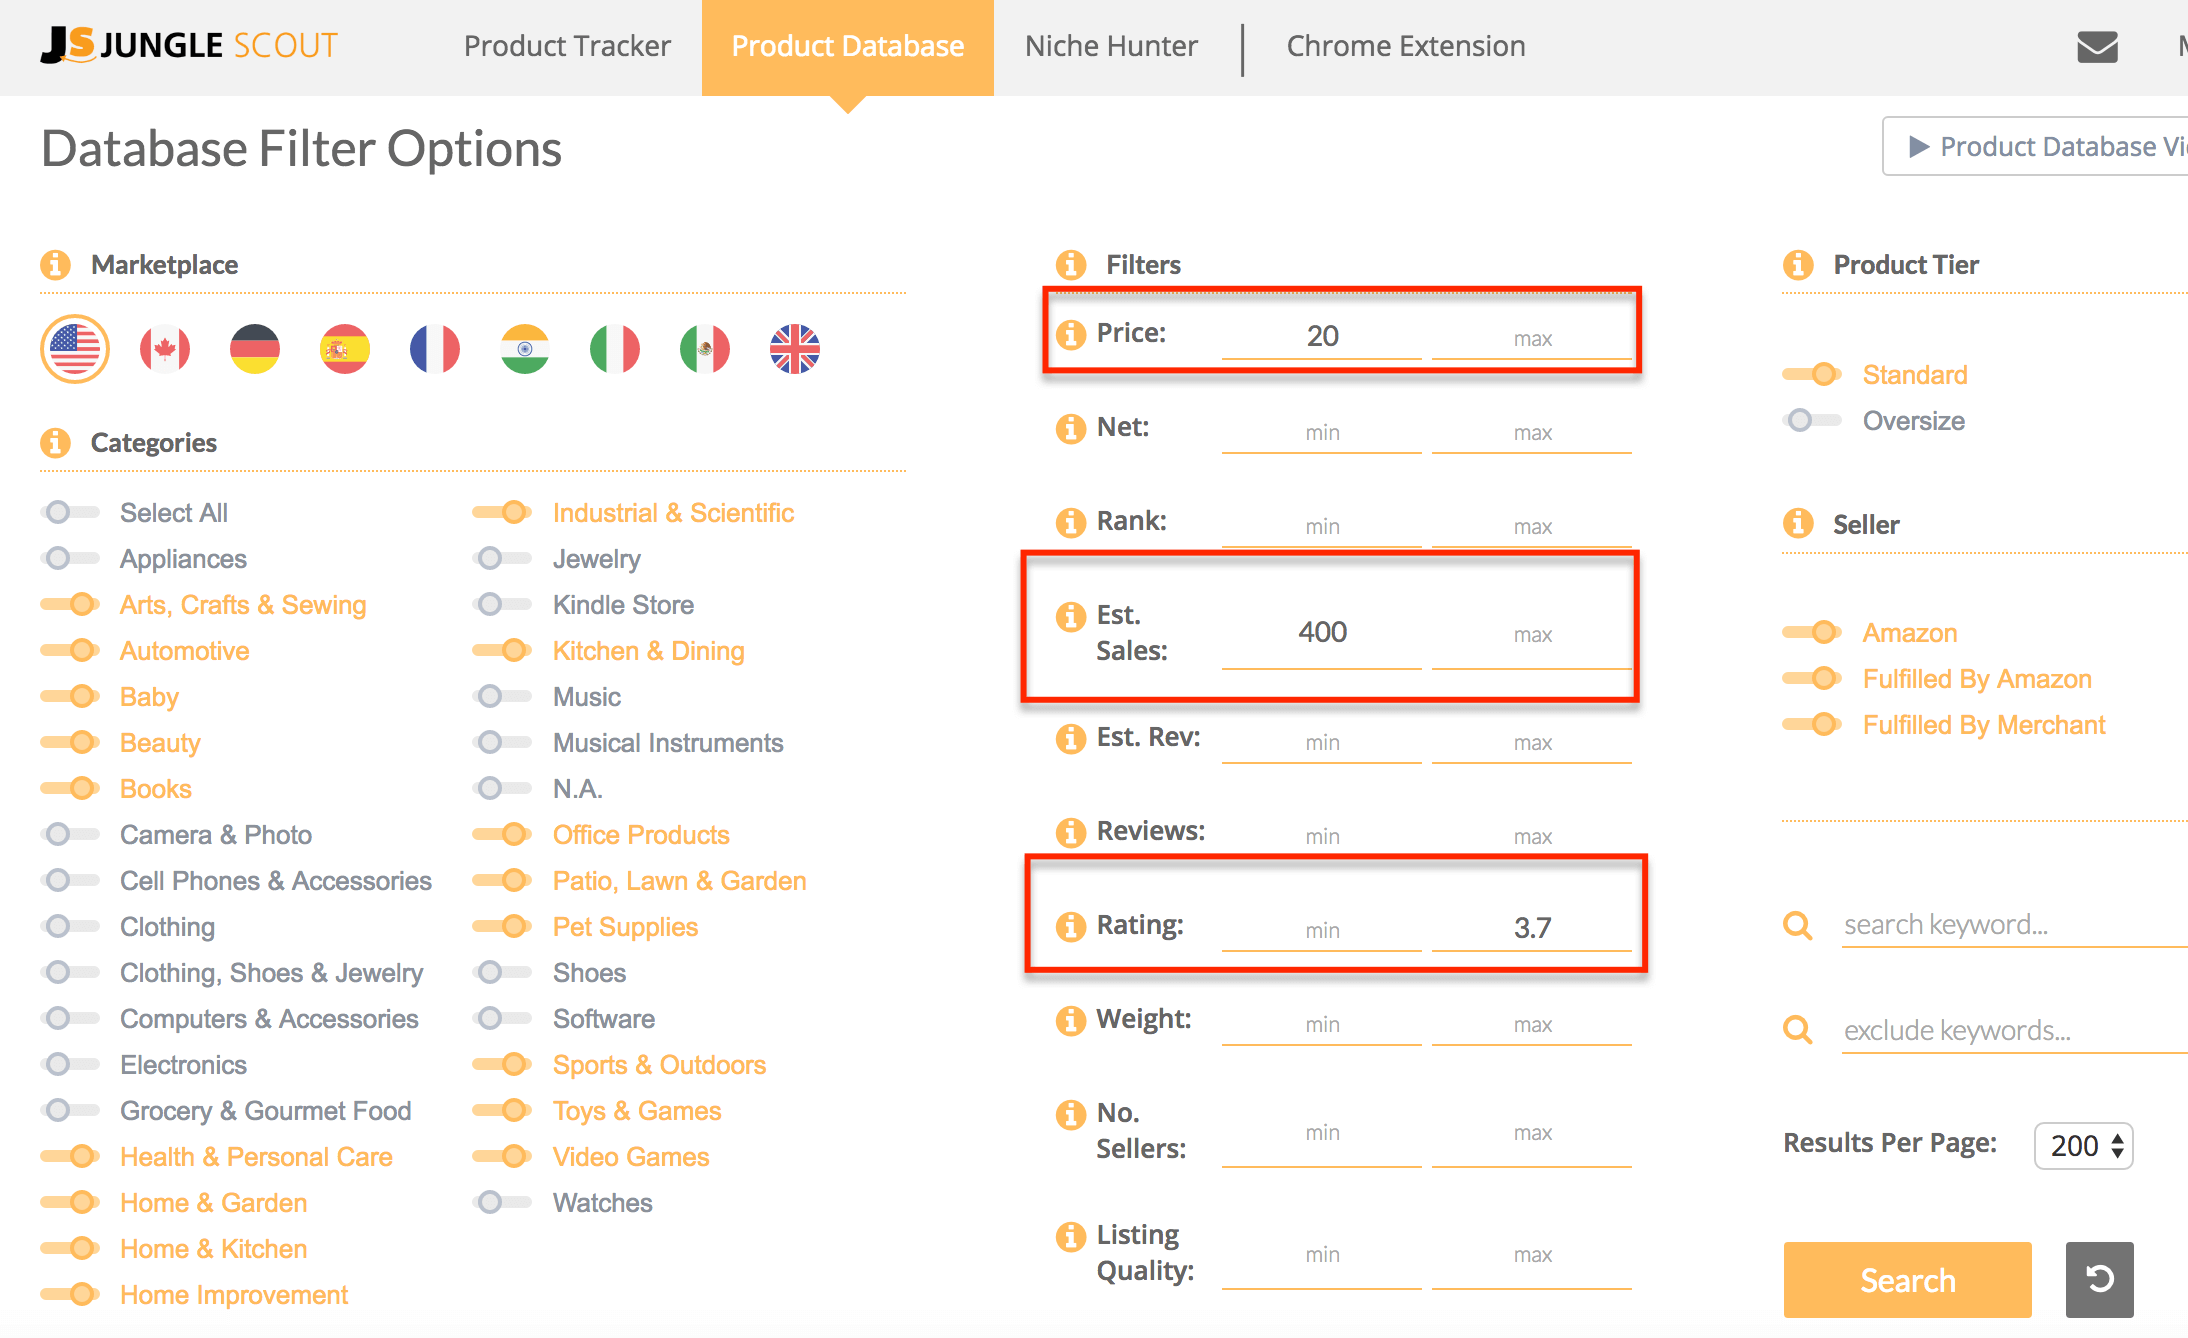
Task: Open the Product Tracker tab
Action: click(x=567, y=46)
